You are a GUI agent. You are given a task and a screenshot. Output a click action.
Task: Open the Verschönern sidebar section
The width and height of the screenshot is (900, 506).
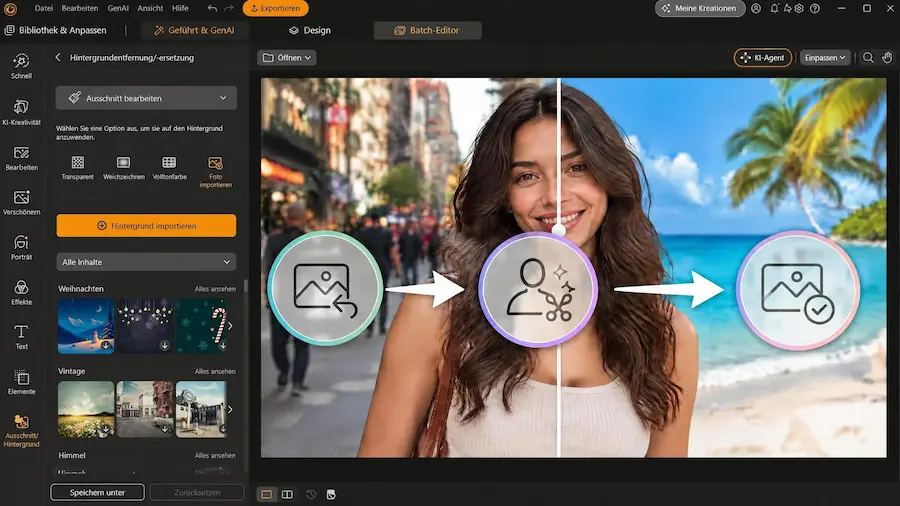pyautogui.click(x=21, y=203)
